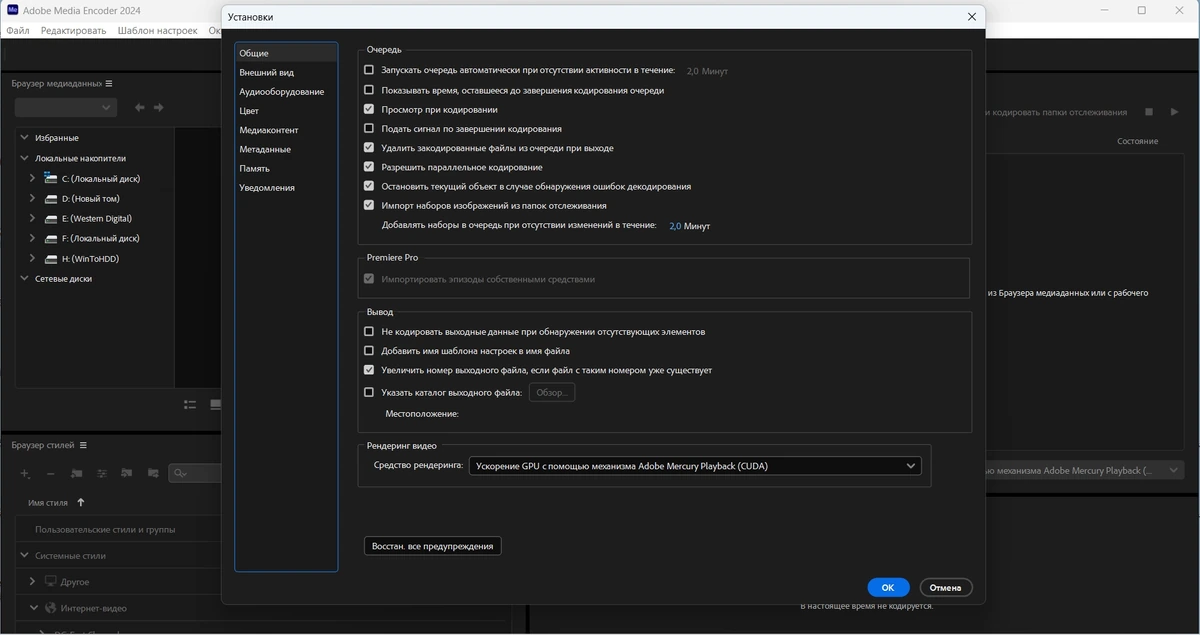
Task: Select the Медиаконтент preferences category
Action: (x=286, y=130)
